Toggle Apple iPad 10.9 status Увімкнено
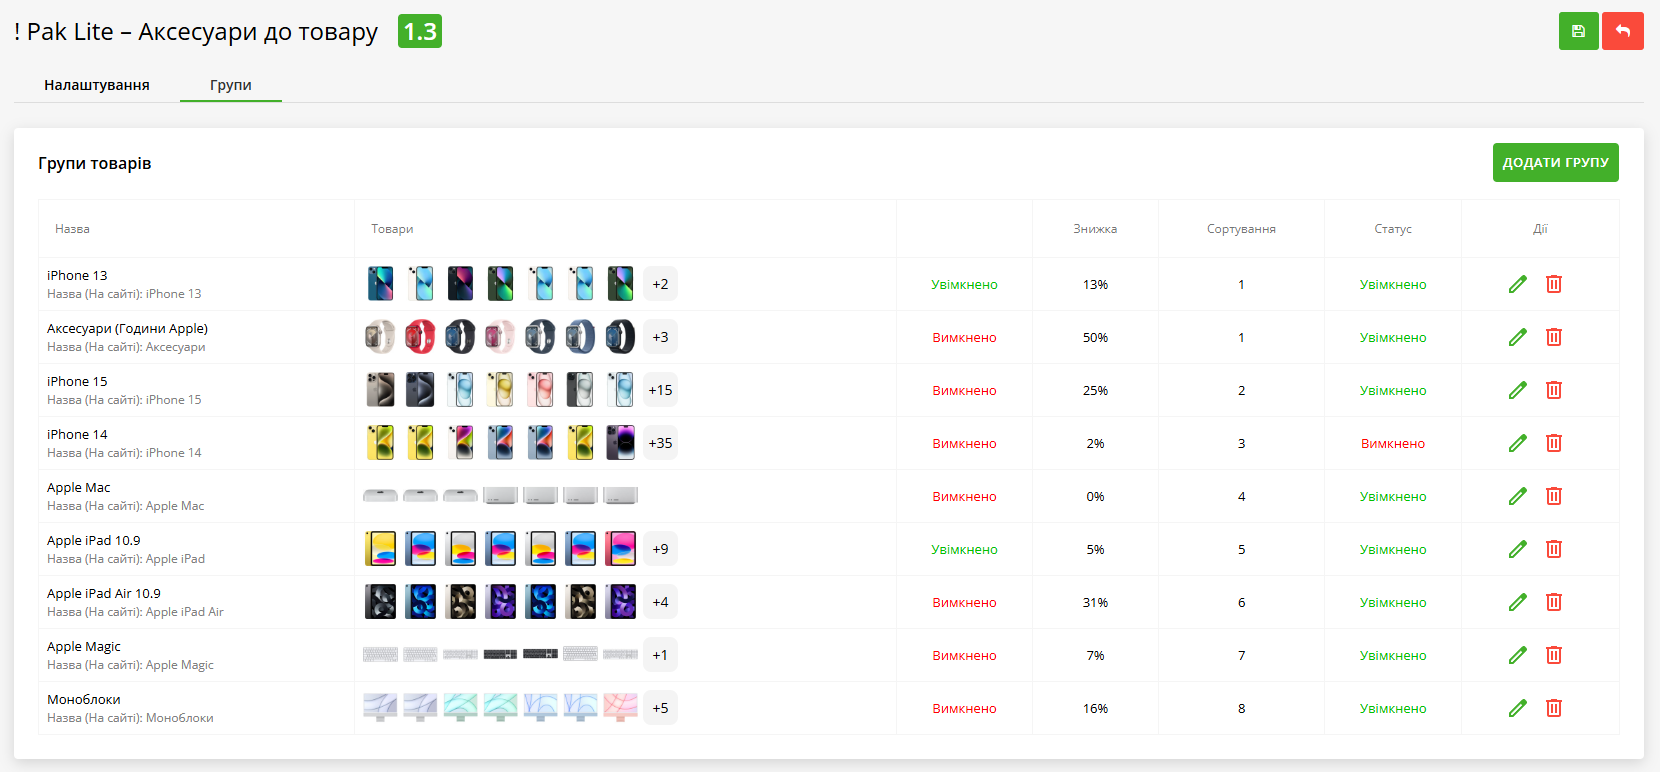The width and height of the screenshot is (1660, 772). [1392, 549]
